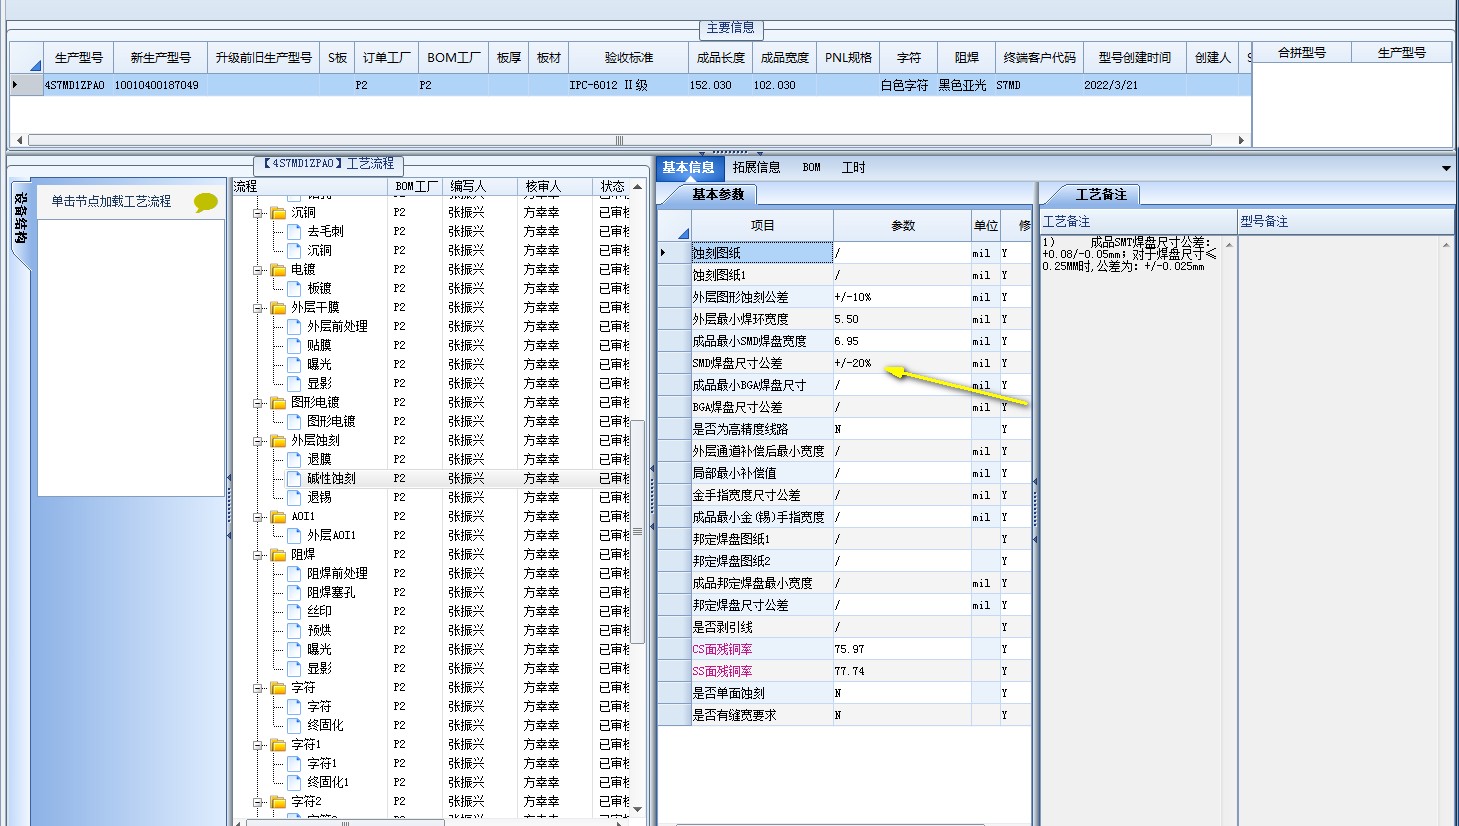Select the 基本参数 tab
The width and height of the screenshot is (1459, 826).
[718, 194]
